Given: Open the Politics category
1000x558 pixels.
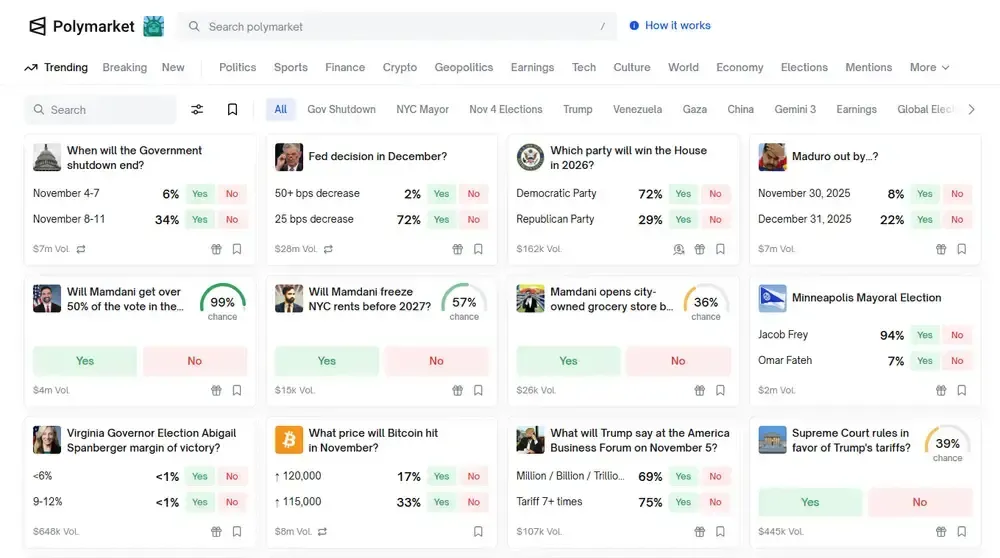Looking at the screenshot, I should coord(237,68).
